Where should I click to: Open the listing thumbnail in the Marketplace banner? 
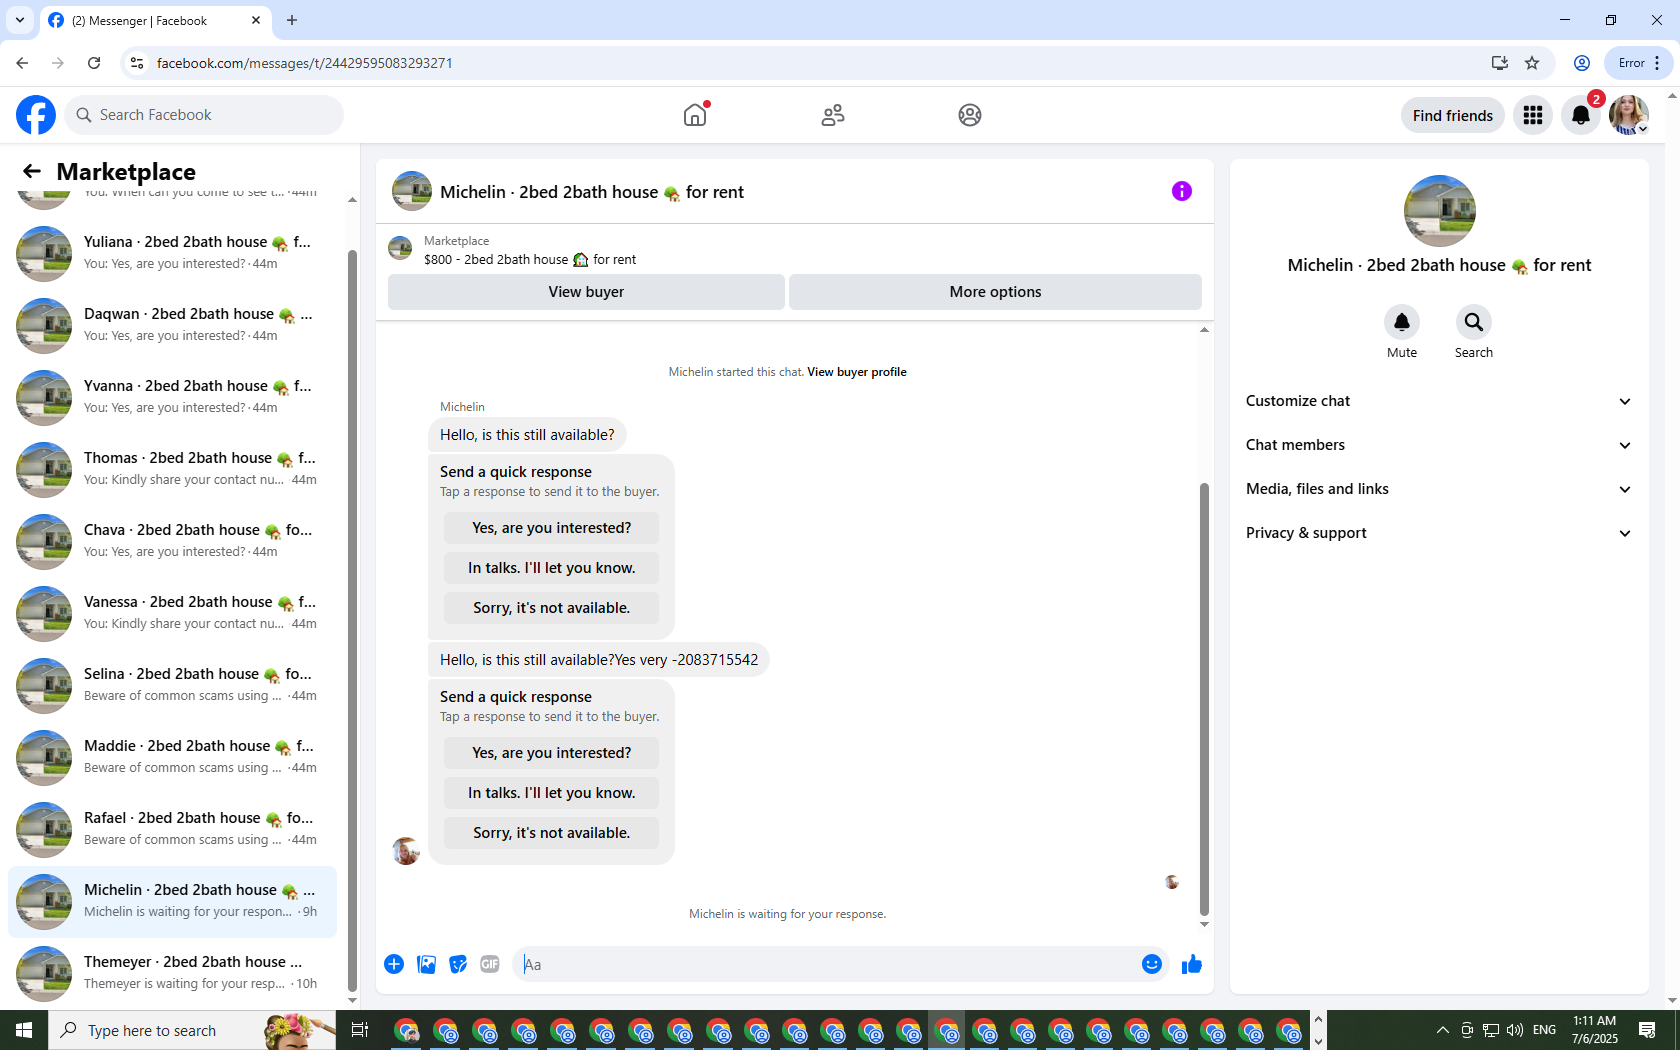tap(400, 248)
